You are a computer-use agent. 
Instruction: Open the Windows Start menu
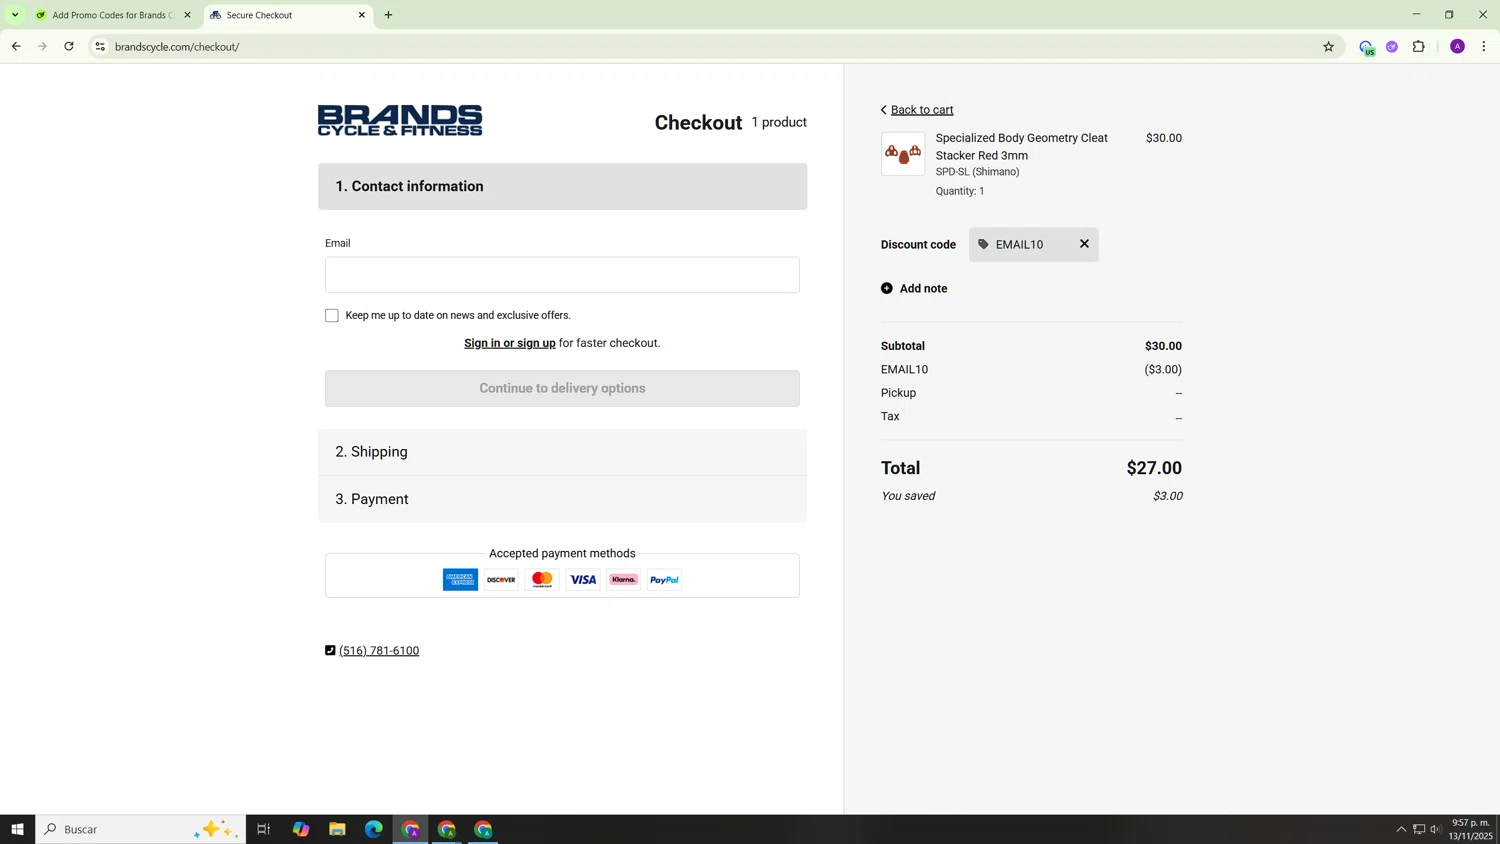[x=17, y=829]
